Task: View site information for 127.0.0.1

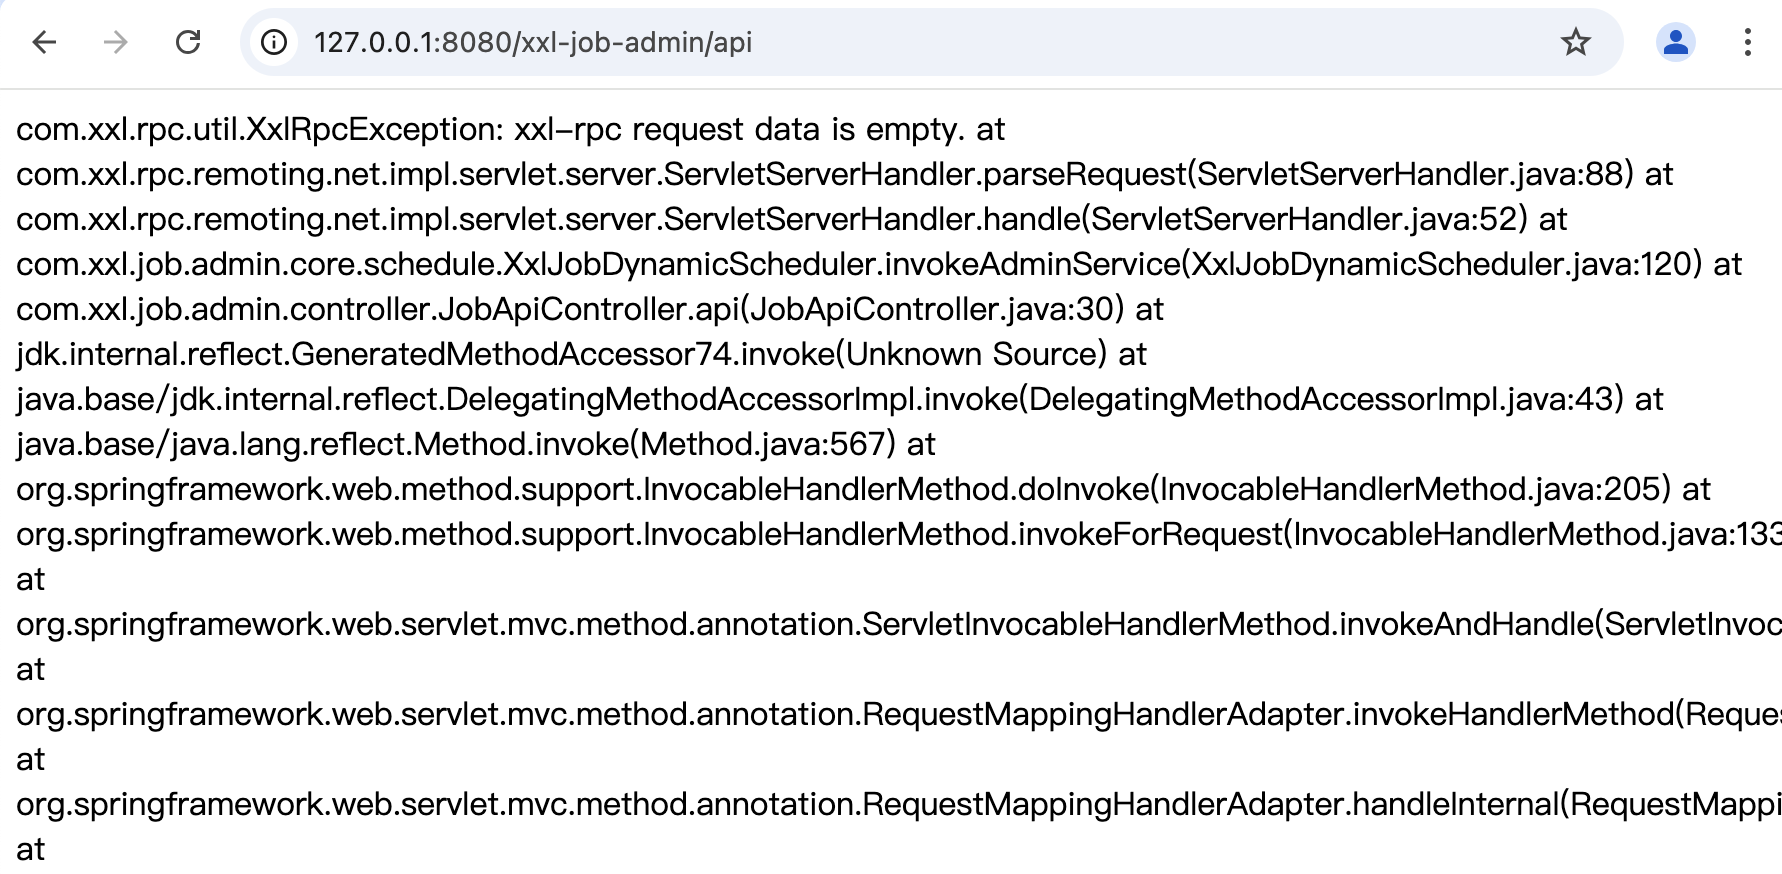Action: pos(274,42)
